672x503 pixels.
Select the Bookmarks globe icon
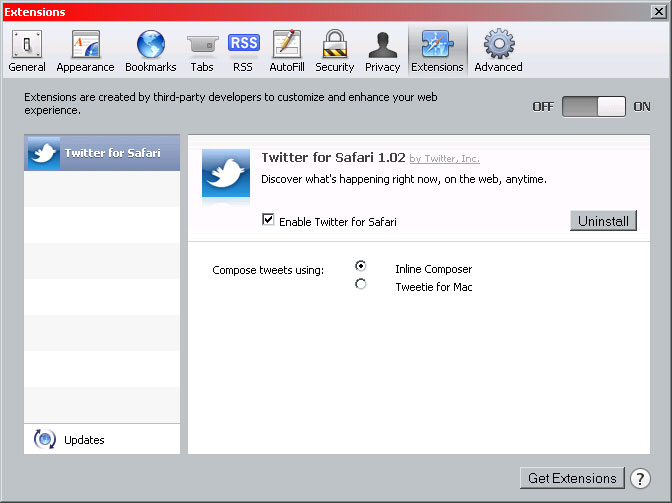point(150,44)
